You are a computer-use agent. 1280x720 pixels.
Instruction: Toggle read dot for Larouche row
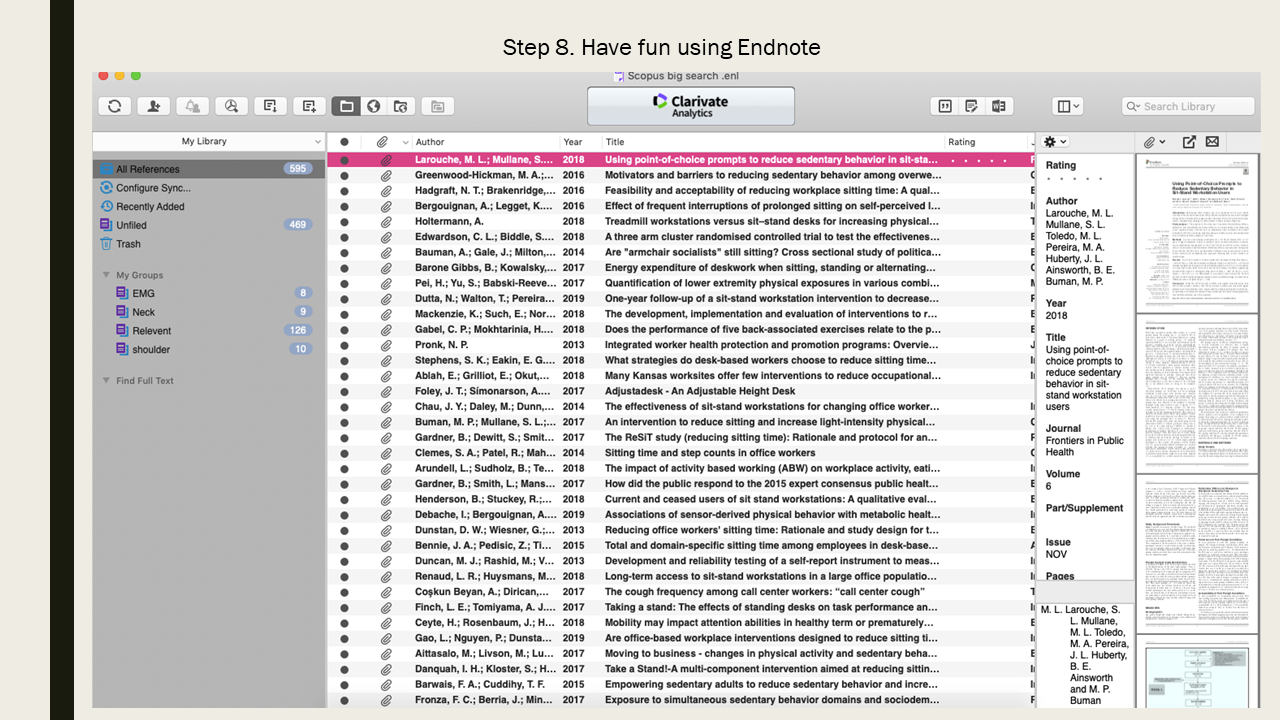344,160
